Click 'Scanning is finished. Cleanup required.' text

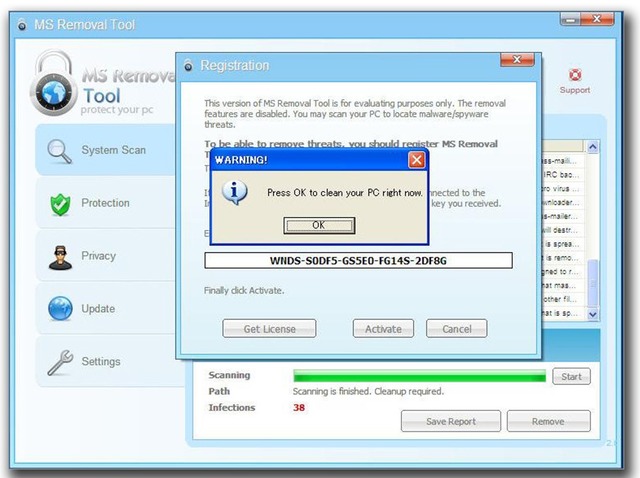tap(368, 391)
